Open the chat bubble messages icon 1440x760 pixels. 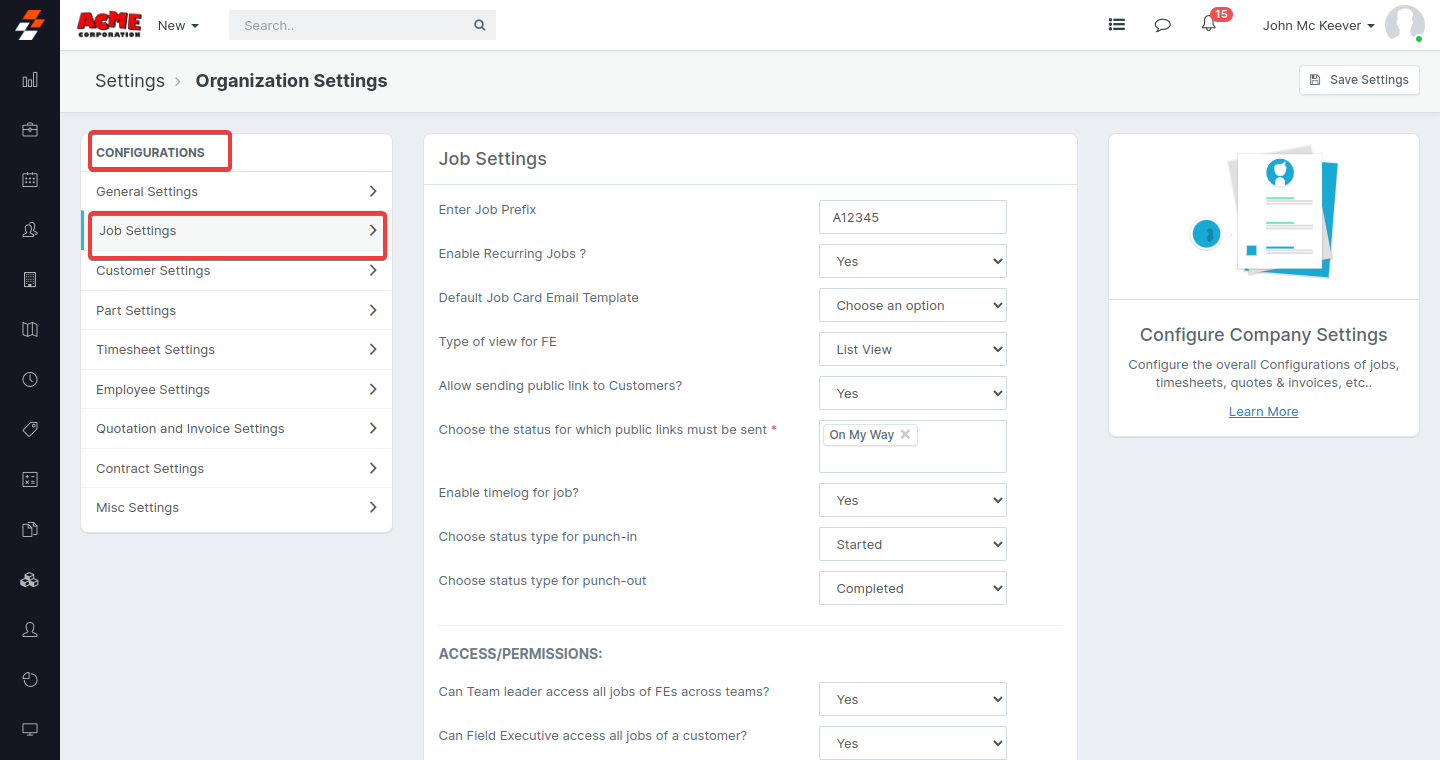pos(1162,25)
